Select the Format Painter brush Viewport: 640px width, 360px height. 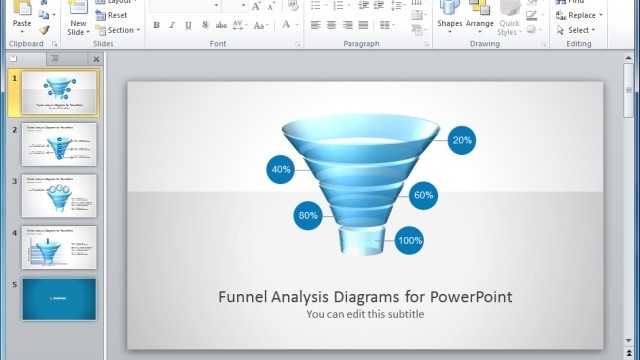pos(44,30)
